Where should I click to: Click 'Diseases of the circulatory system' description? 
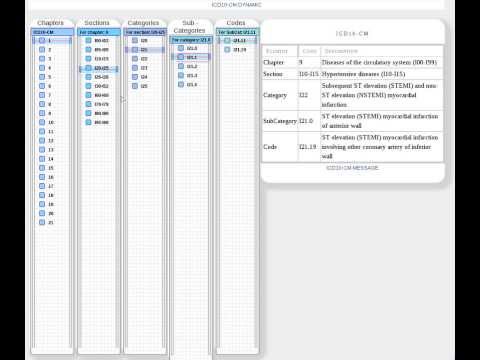click(x=379, y=62)
